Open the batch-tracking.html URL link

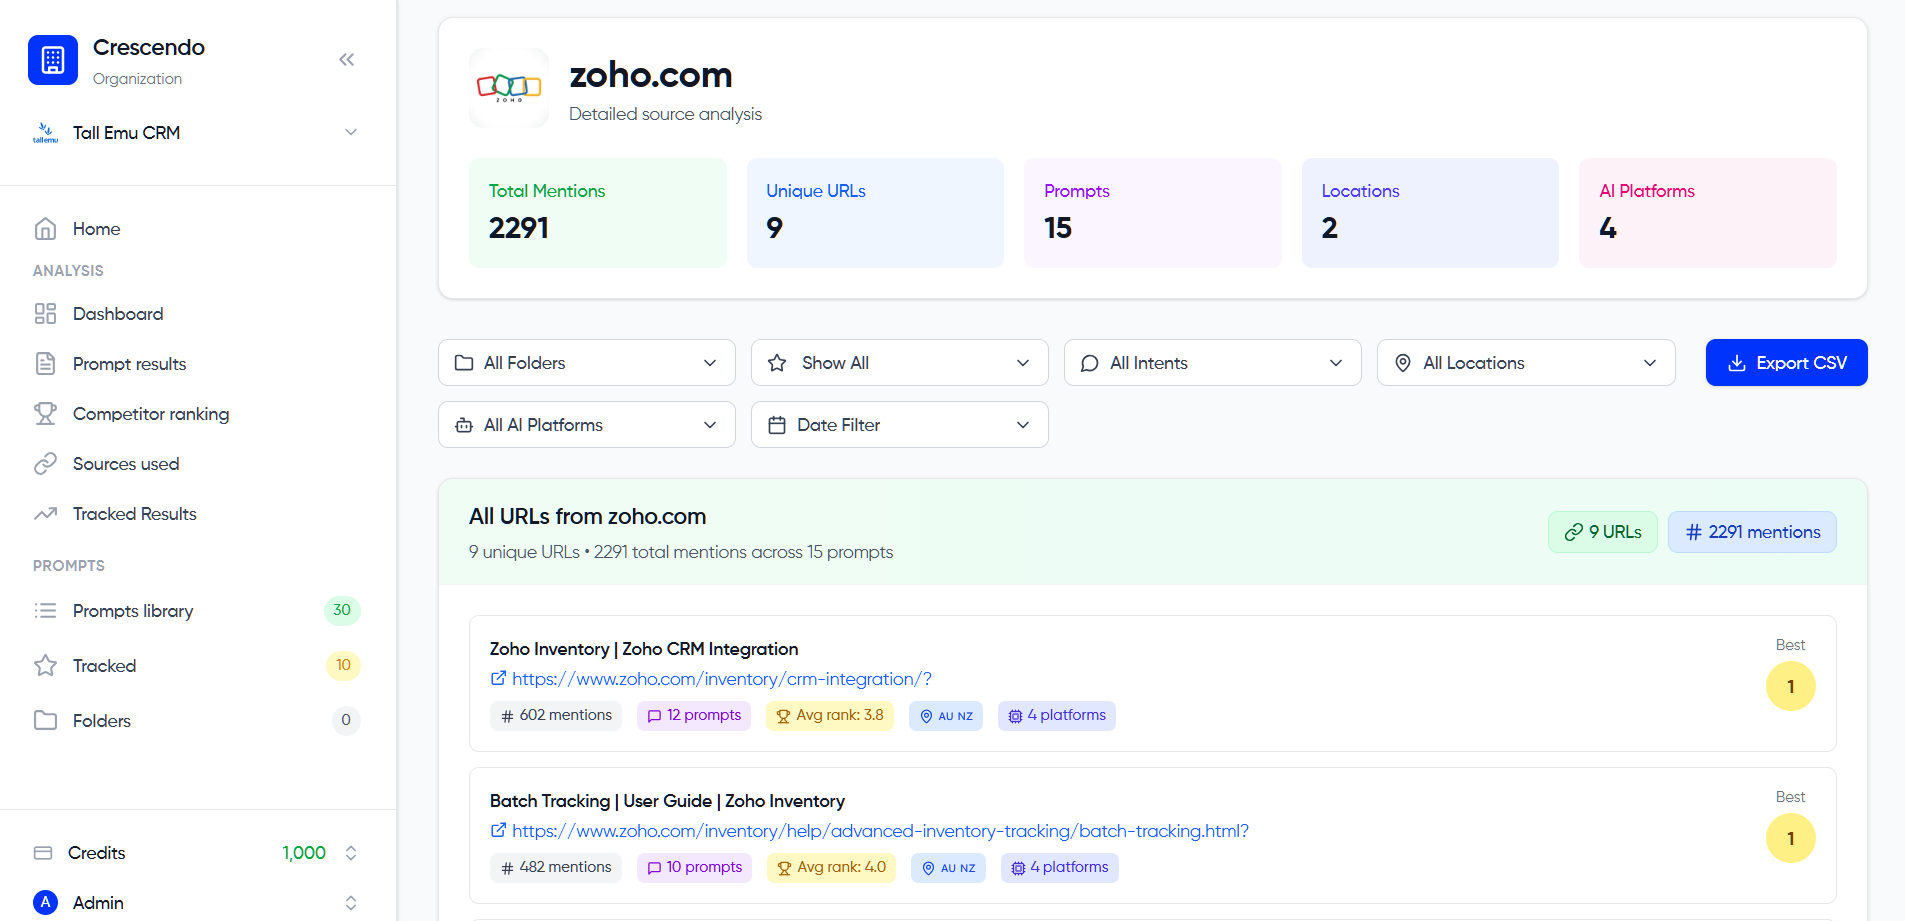click(880, 831)
